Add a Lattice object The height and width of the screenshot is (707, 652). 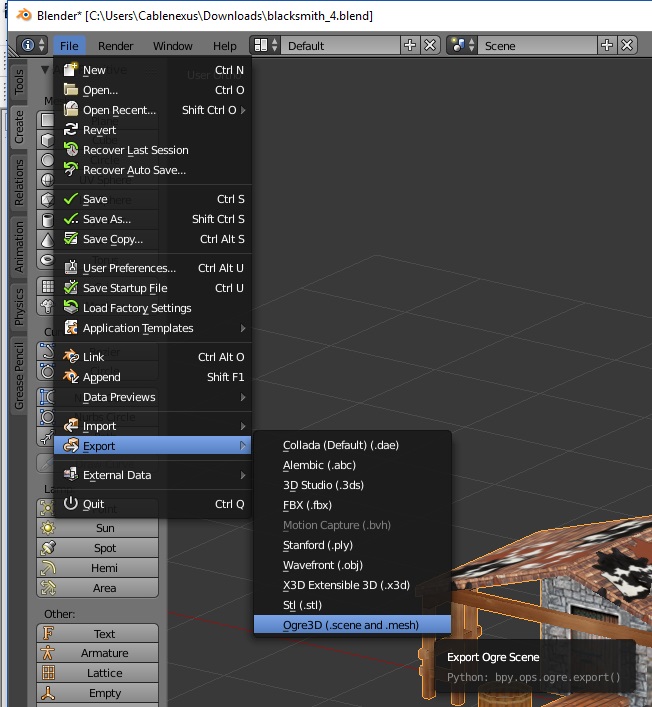[x=98, y=673]
